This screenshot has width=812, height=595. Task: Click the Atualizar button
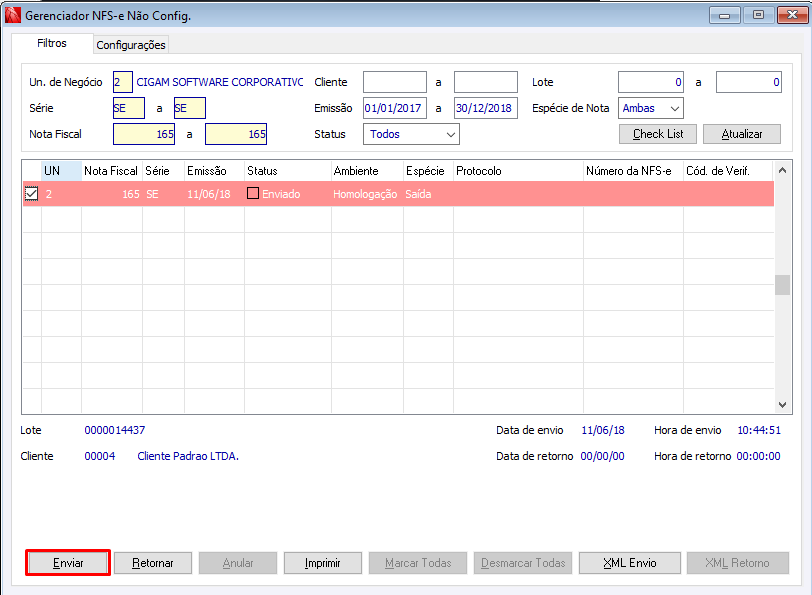tap(742, 134)
